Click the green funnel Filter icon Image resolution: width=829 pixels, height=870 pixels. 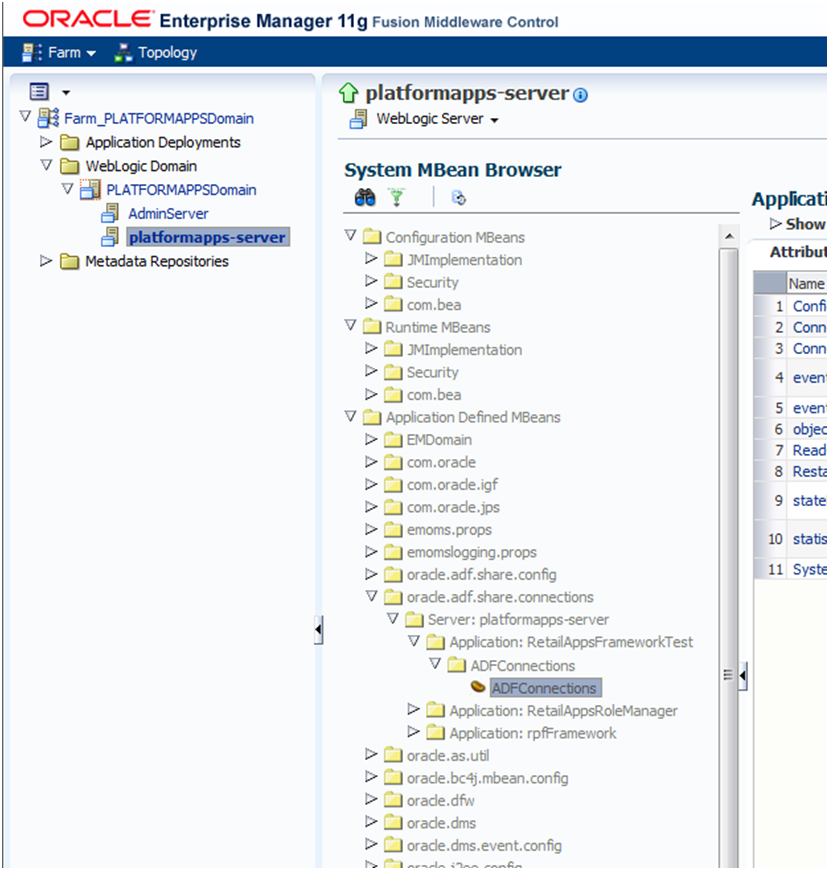point(396,198)
